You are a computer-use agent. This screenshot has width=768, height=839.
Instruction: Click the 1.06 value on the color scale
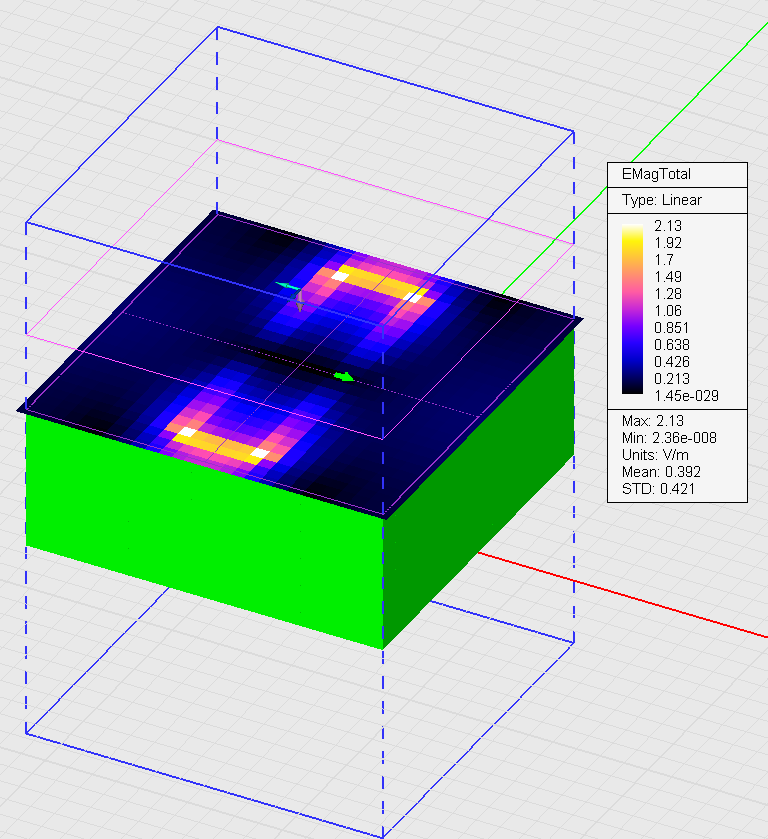(667, 311)
